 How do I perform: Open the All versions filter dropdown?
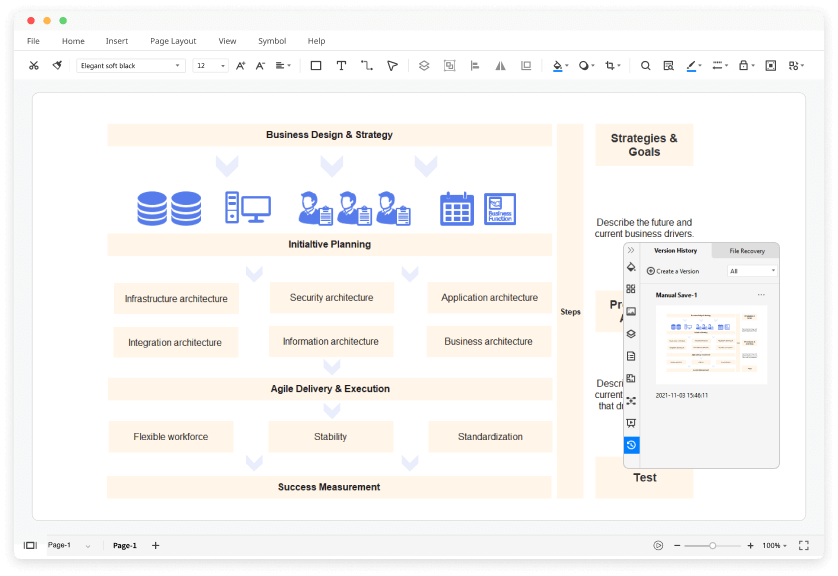[x=752, y=271]
